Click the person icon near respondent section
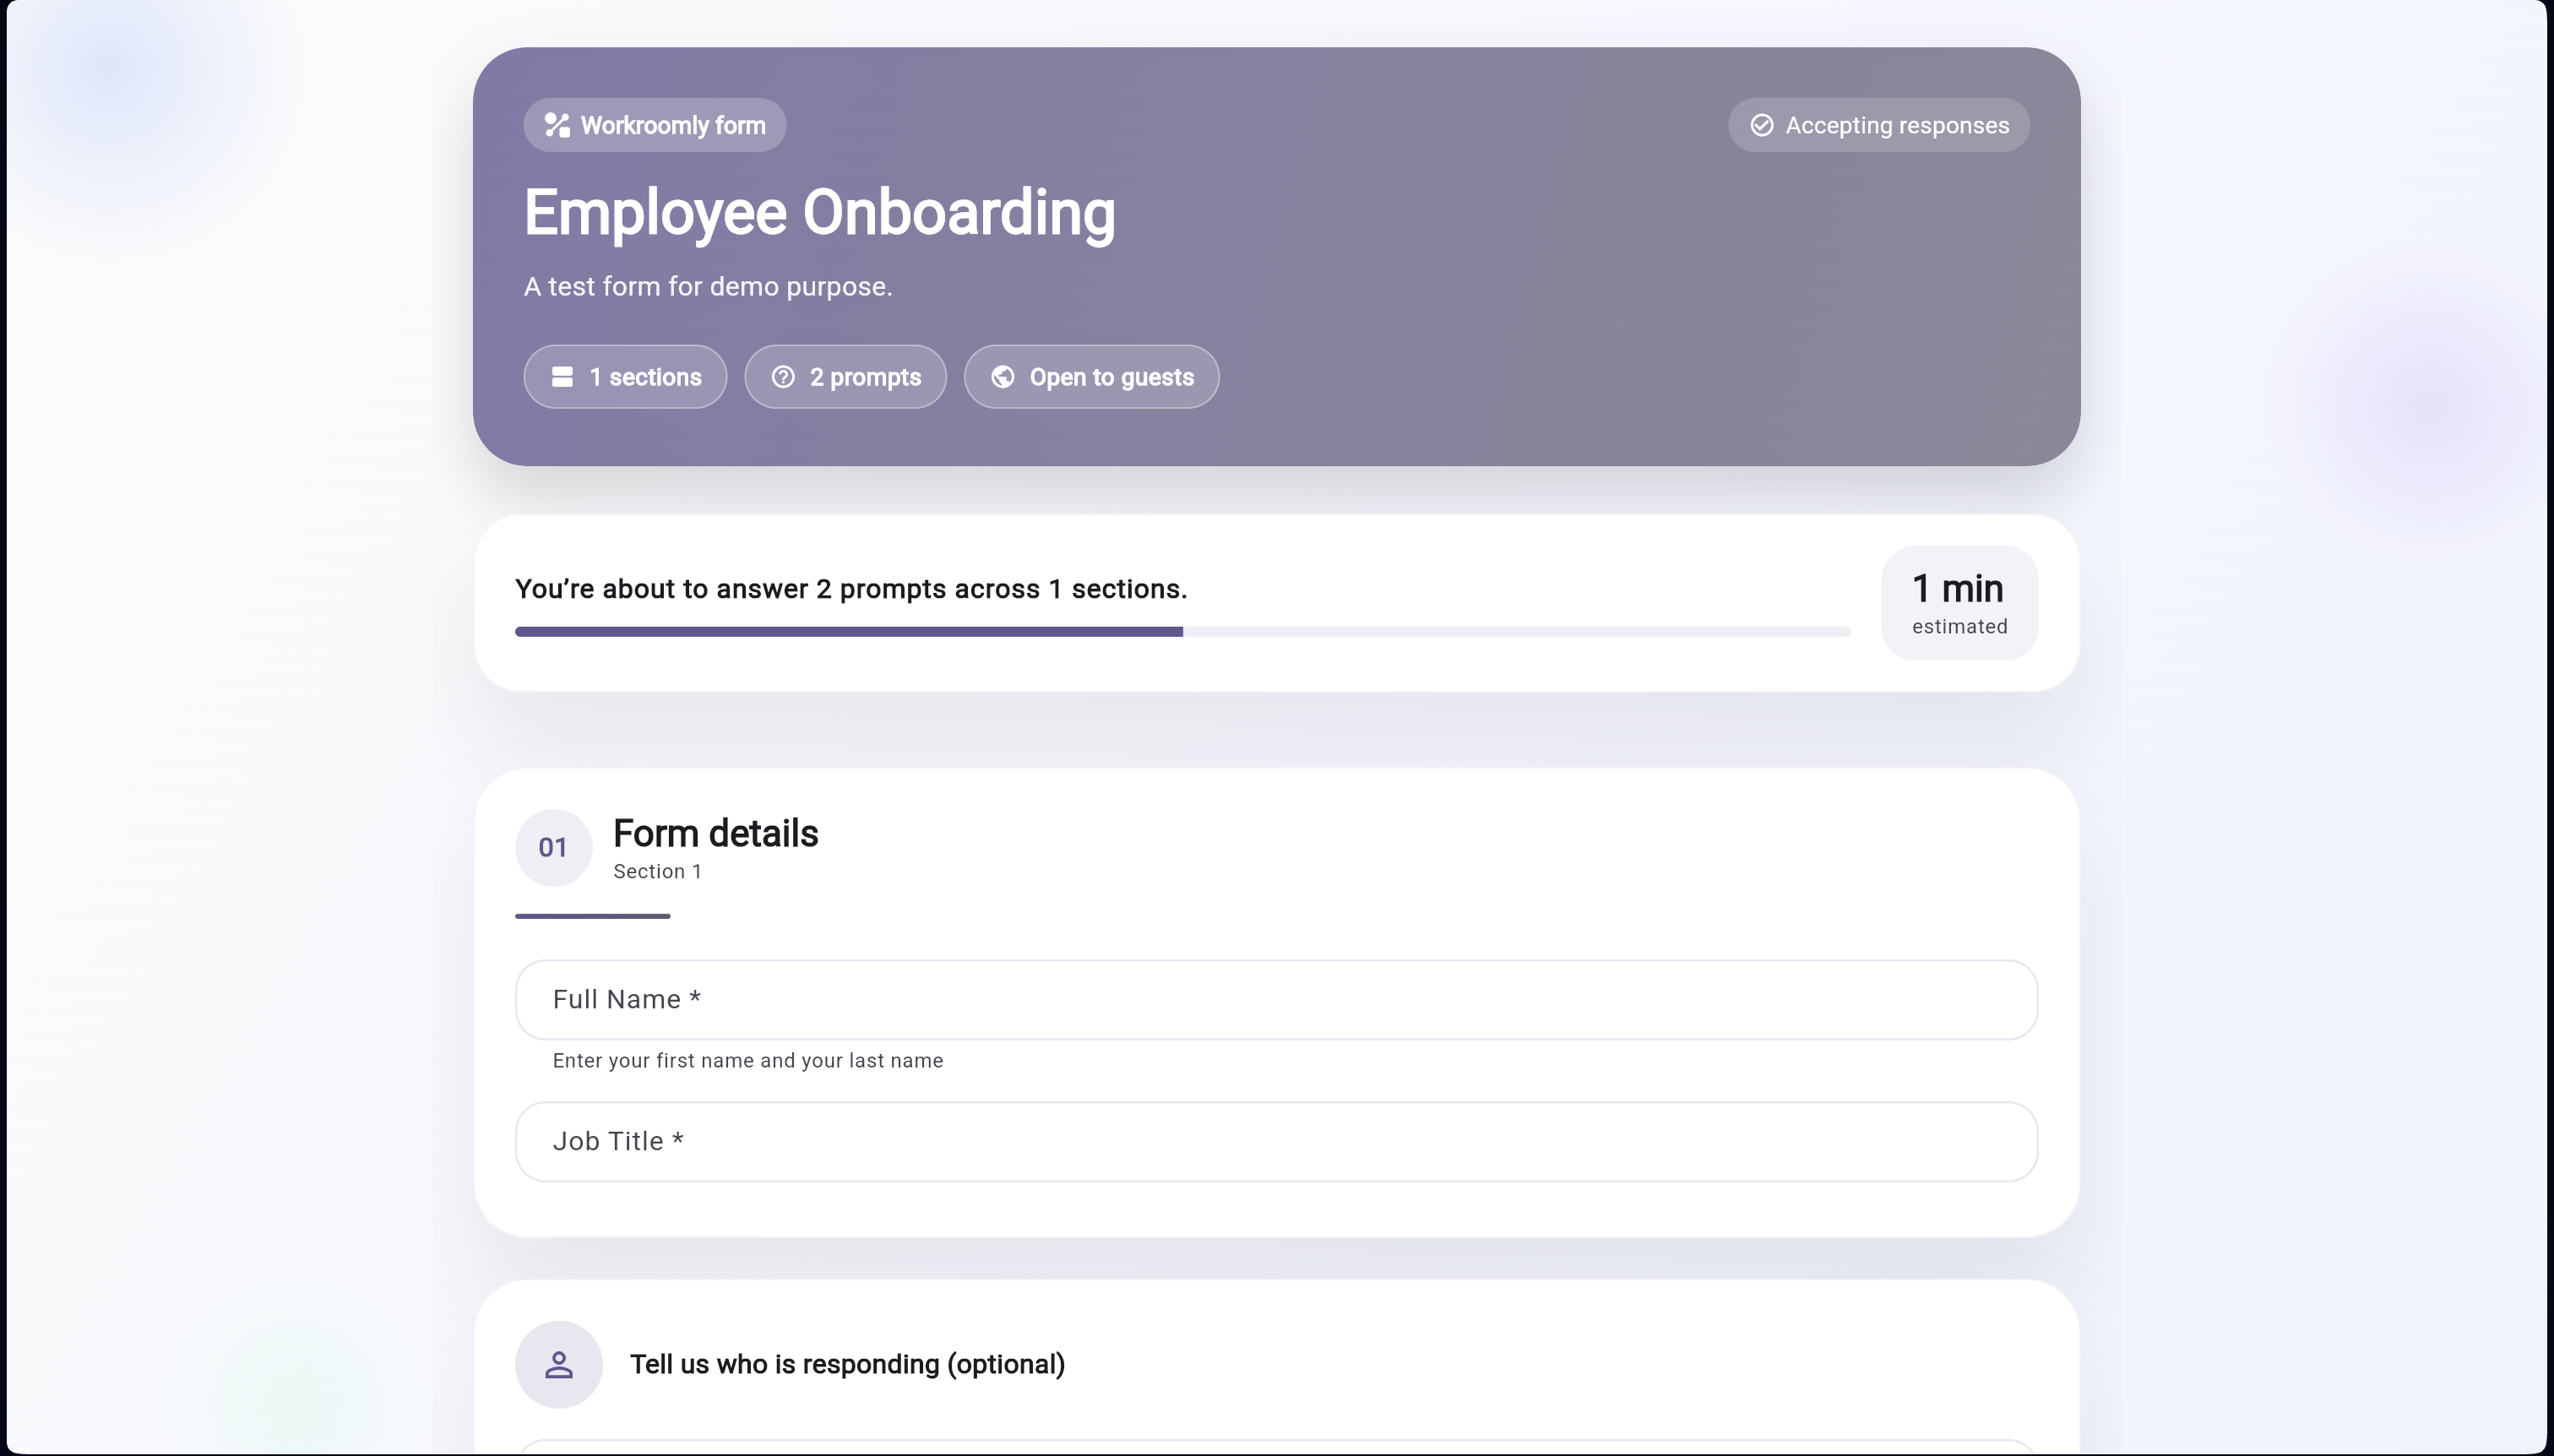Screen dimensions: 2554x1456 [558, 1364]
